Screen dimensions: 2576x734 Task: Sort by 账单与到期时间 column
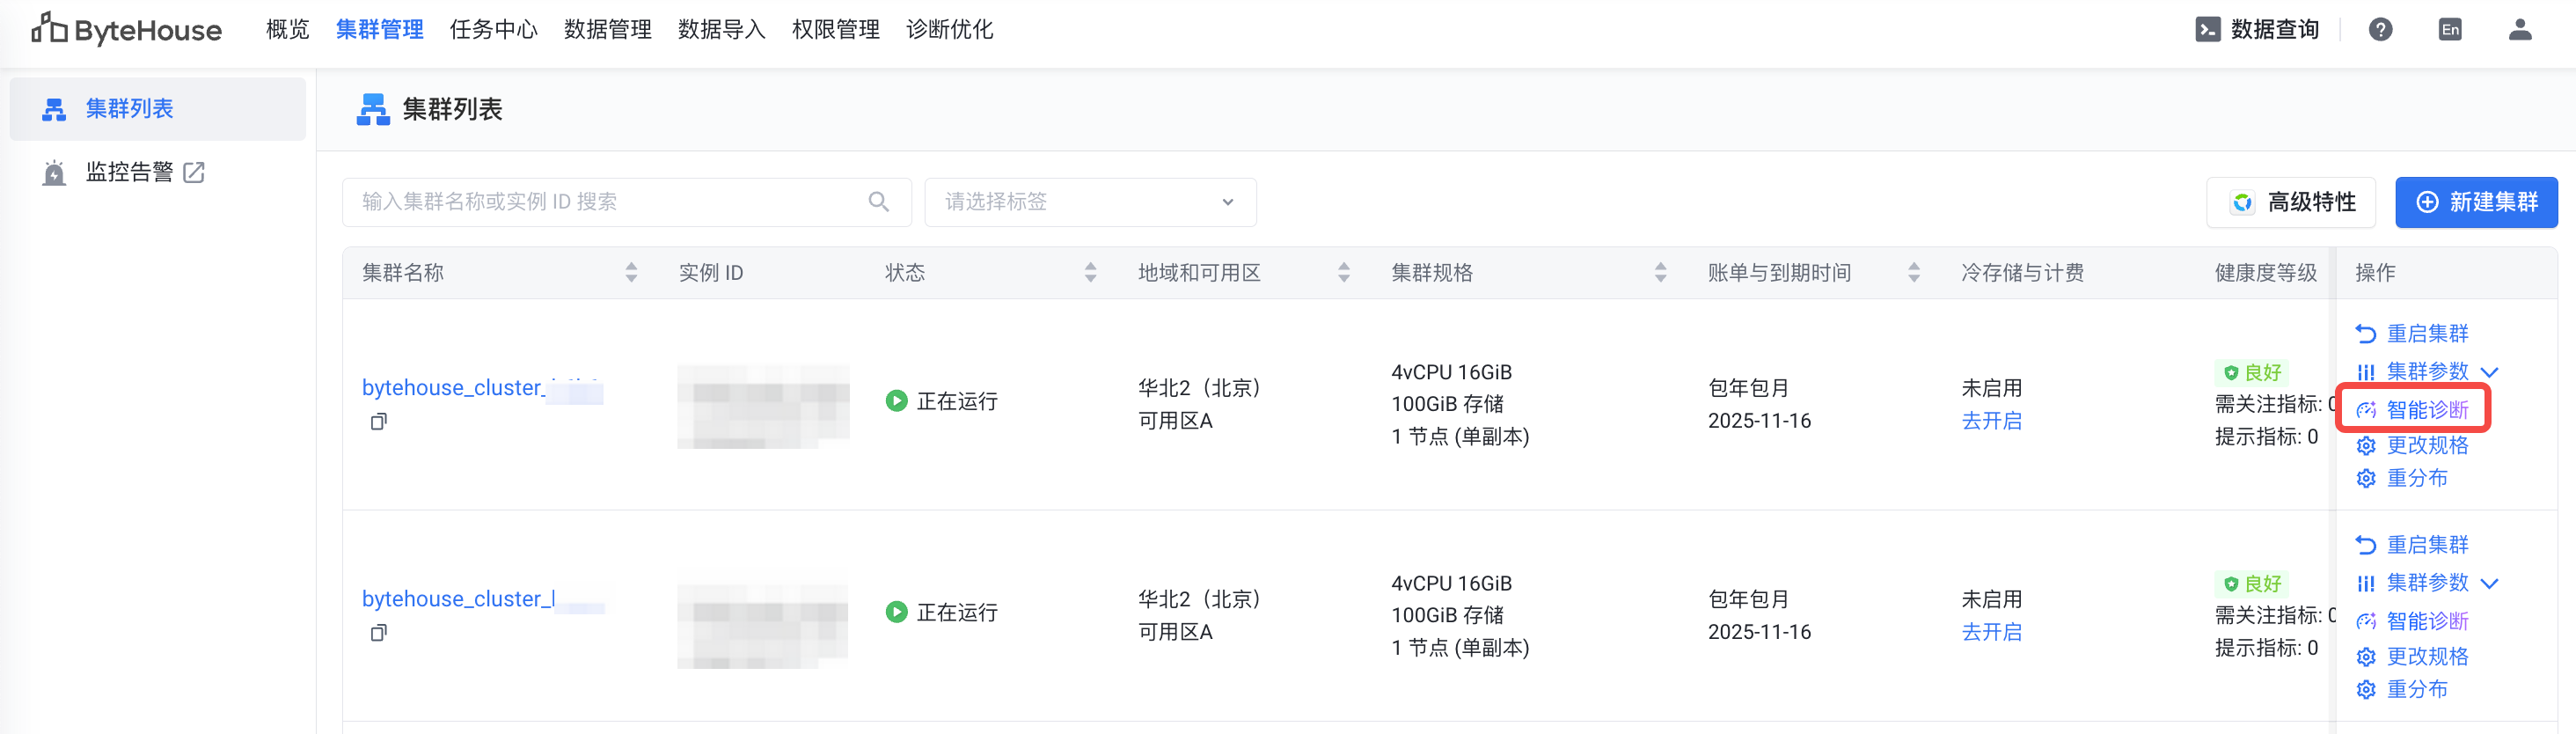tap(1913, 273)
